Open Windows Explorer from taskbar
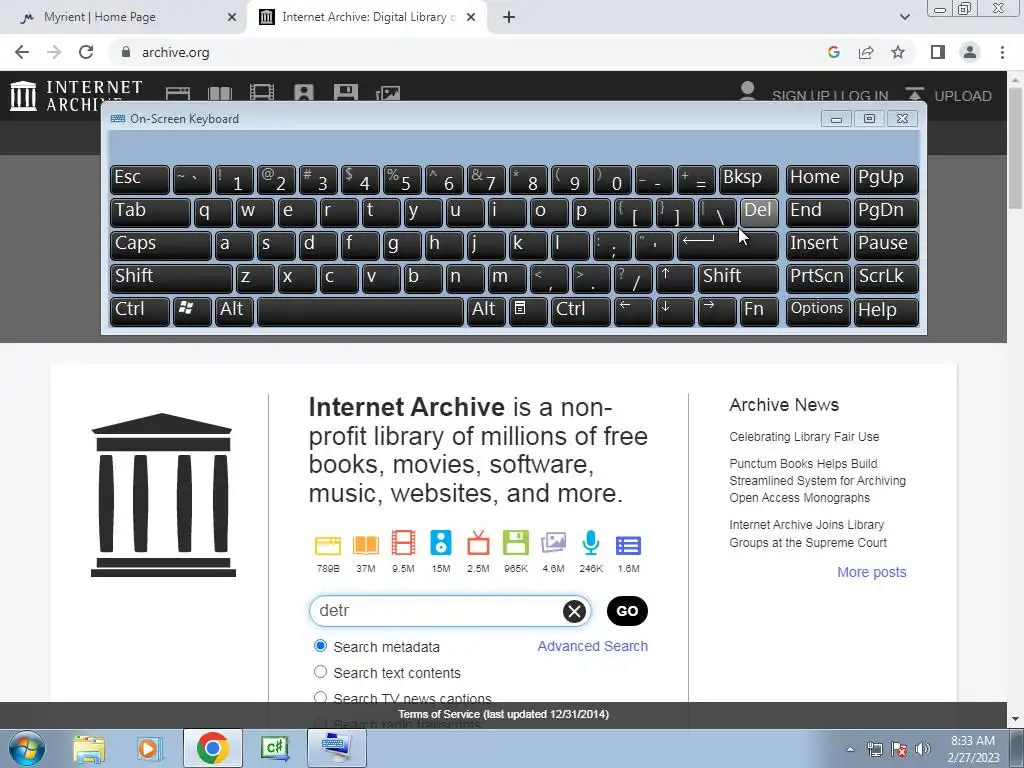 [89, 749]
